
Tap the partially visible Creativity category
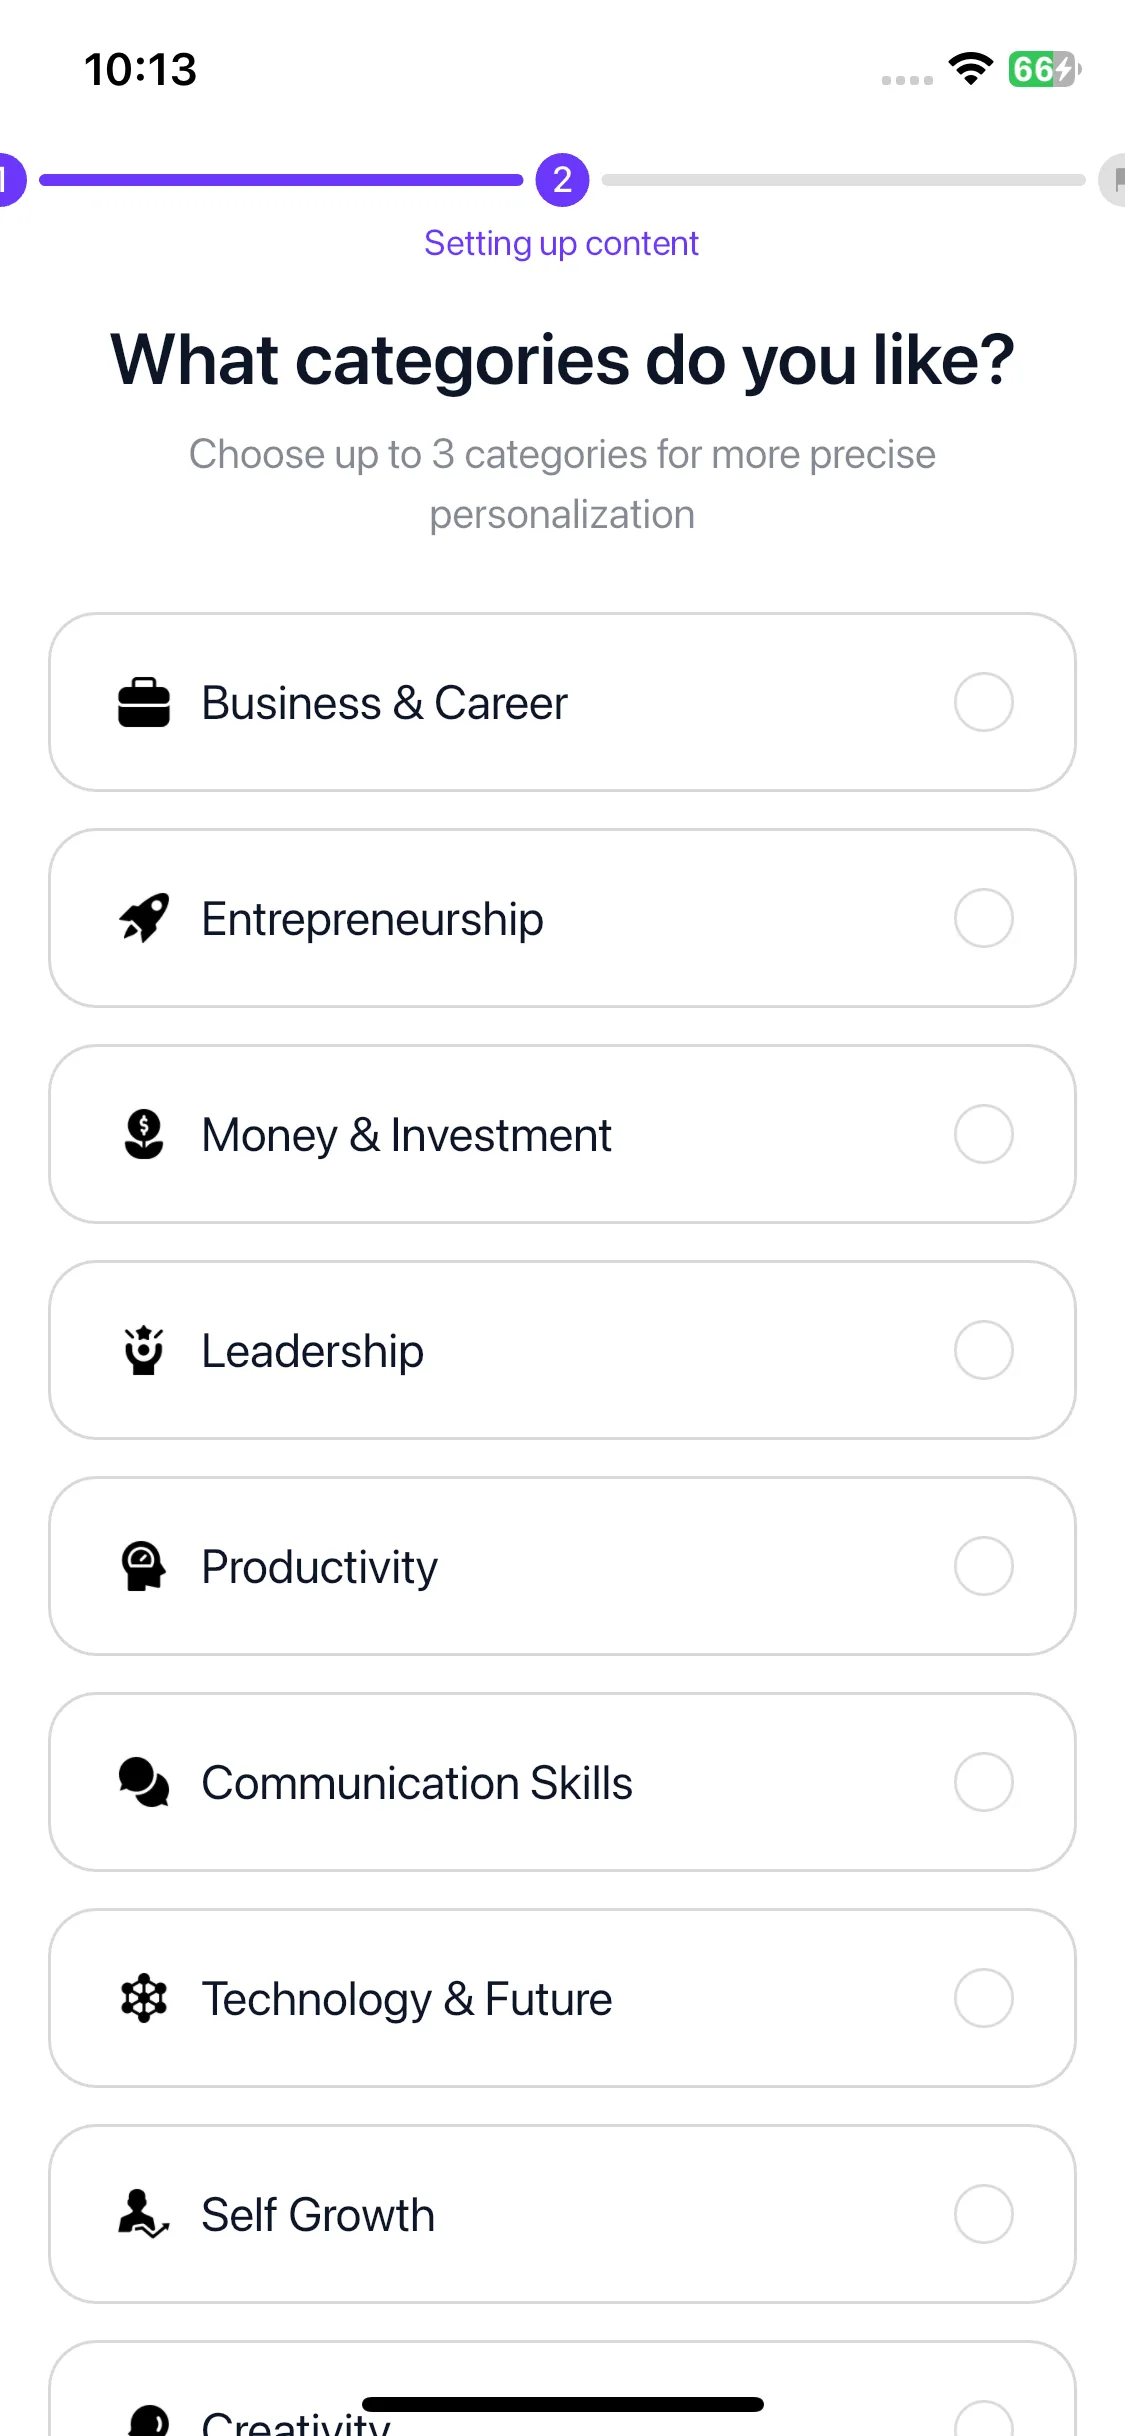(x=562, y=2388)
